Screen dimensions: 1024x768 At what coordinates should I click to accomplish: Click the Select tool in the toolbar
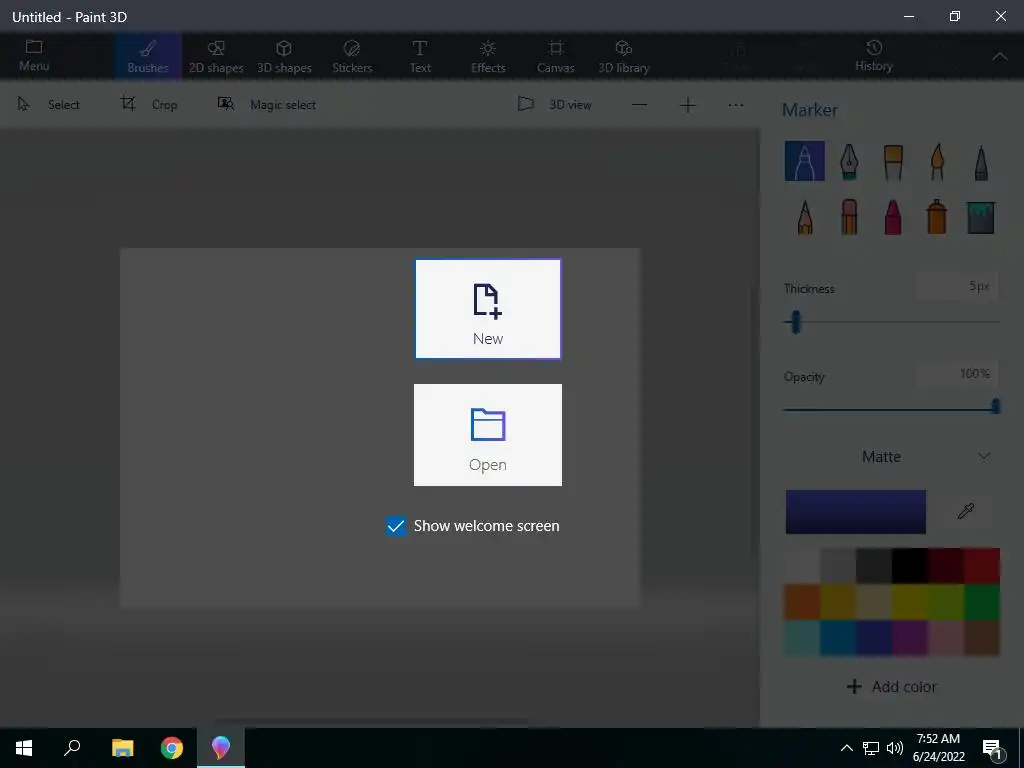coord(48,104)
